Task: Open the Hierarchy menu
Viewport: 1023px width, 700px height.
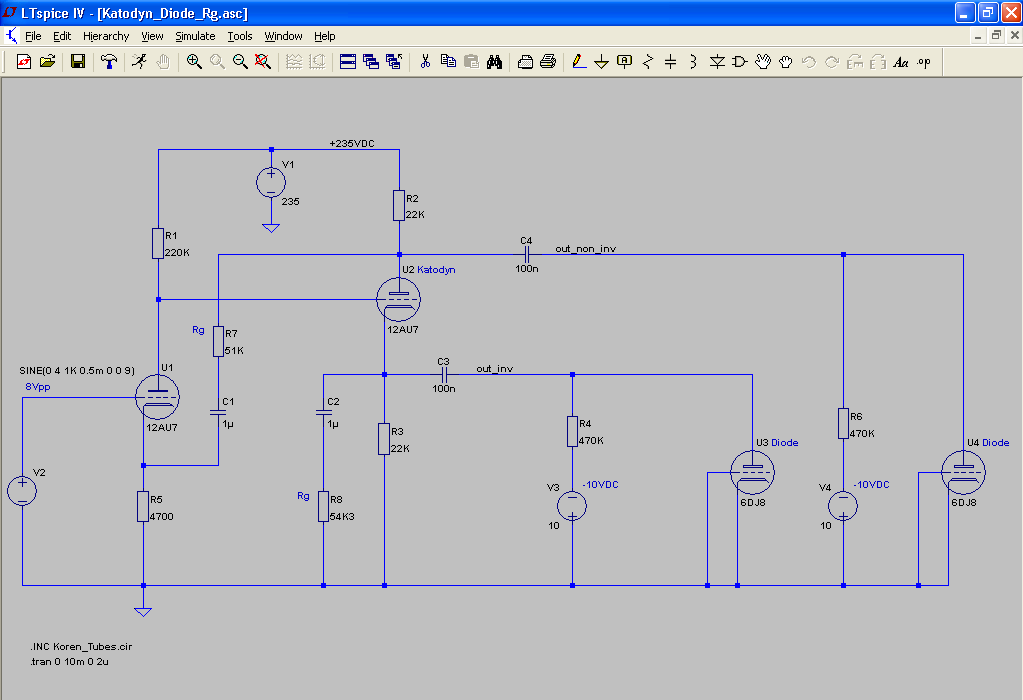Action: 106,36
